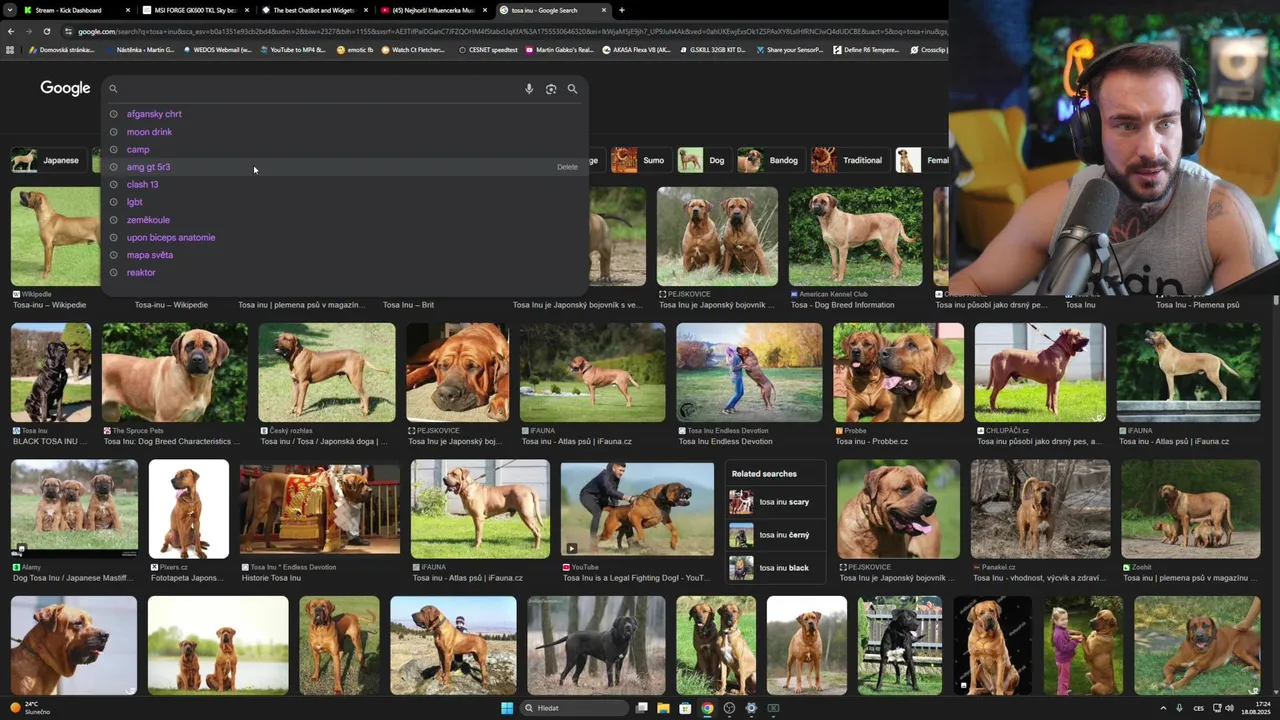Open Google Lens image search icon
This screenshot has width=1280, height=720.
coord(551,89)
